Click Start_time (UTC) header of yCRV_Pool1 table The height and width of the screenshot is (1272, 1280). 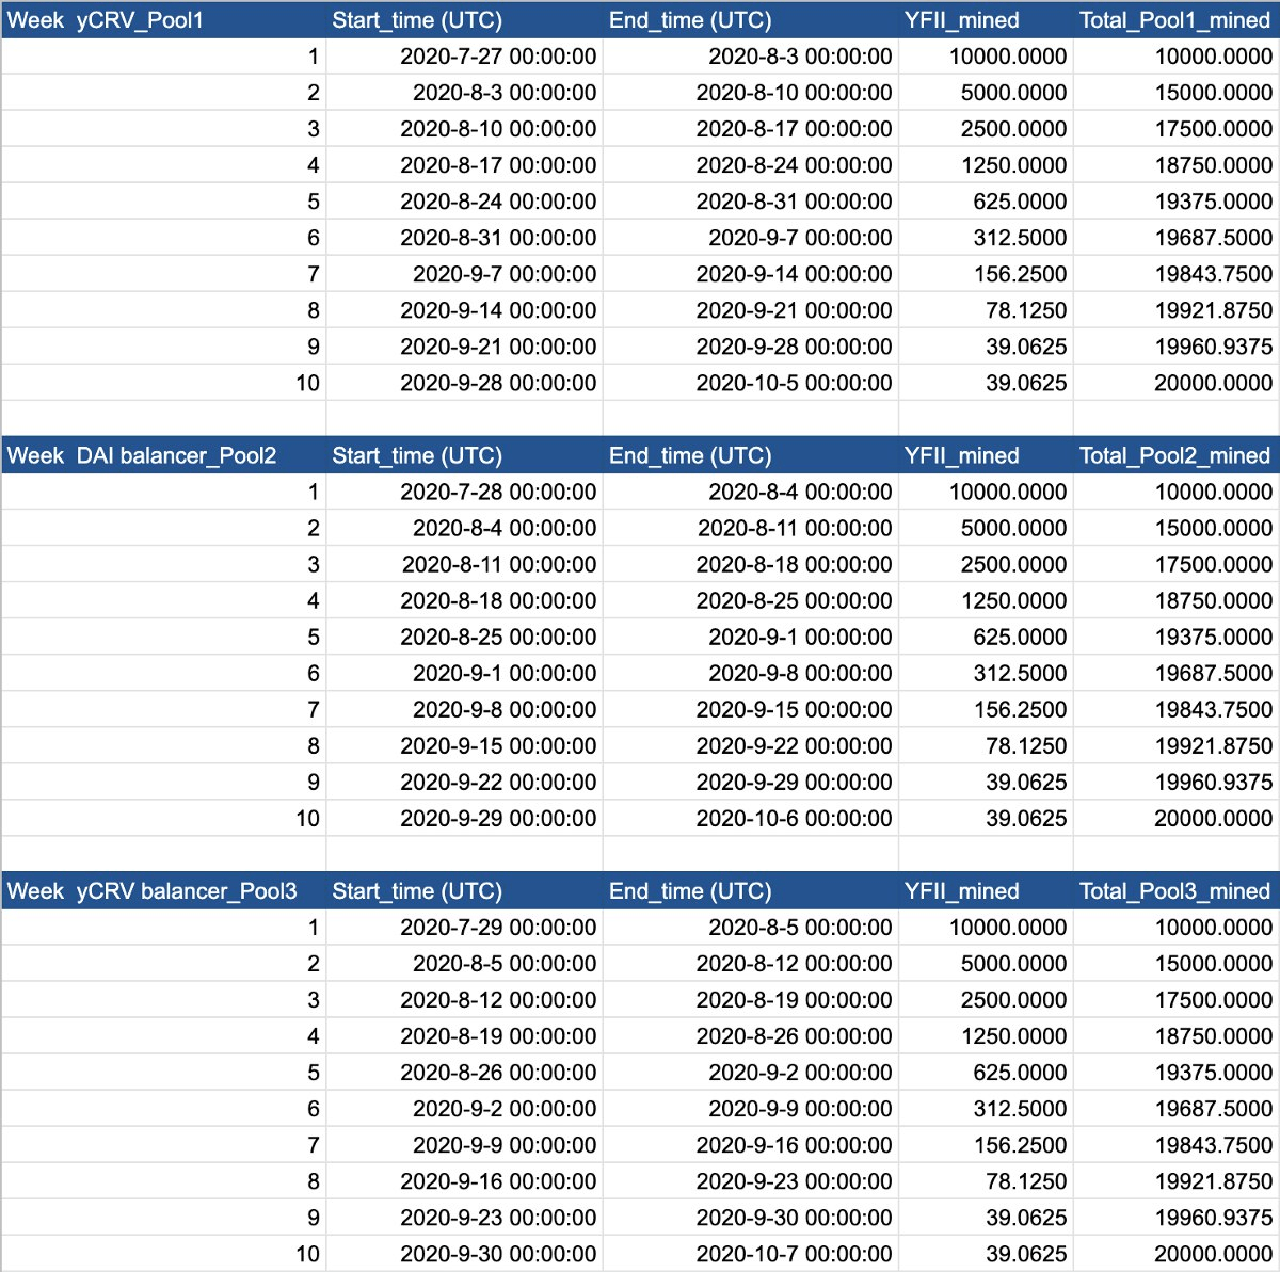point(464,20)
